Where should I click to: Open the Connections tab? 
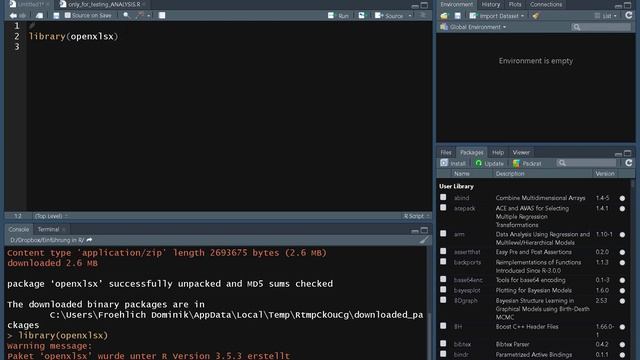546,4
